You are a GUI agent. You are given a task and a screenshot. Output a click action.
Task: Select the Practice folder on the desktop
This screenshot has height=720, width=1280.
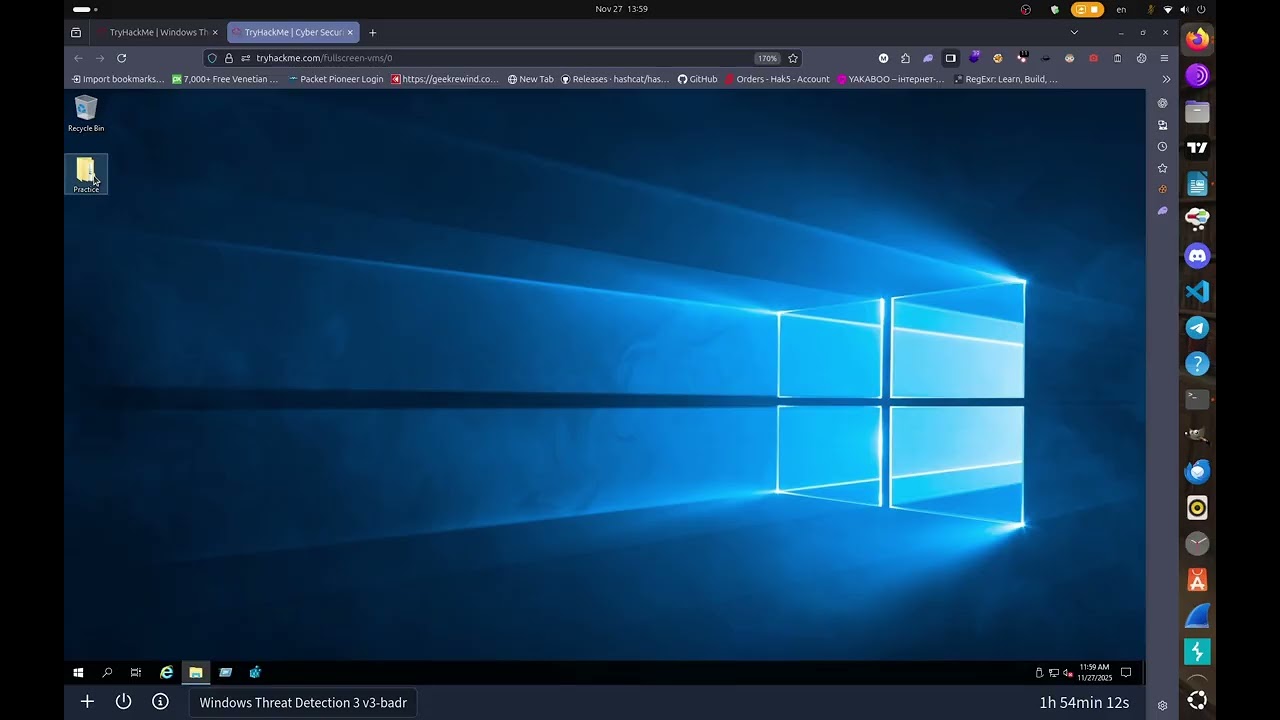click(x=86, y=175)
